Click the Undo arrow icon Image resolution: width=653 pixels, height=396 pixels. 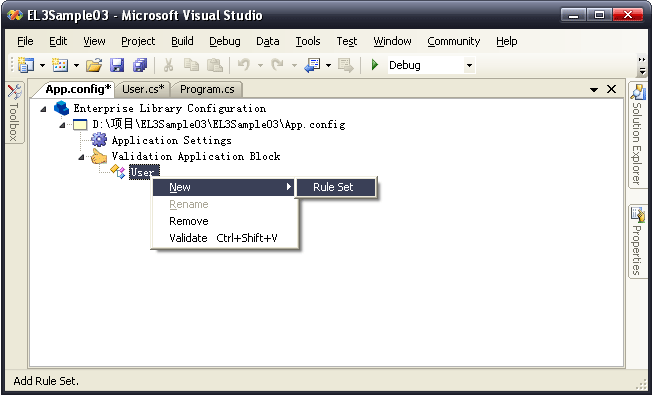pos(244,65)
